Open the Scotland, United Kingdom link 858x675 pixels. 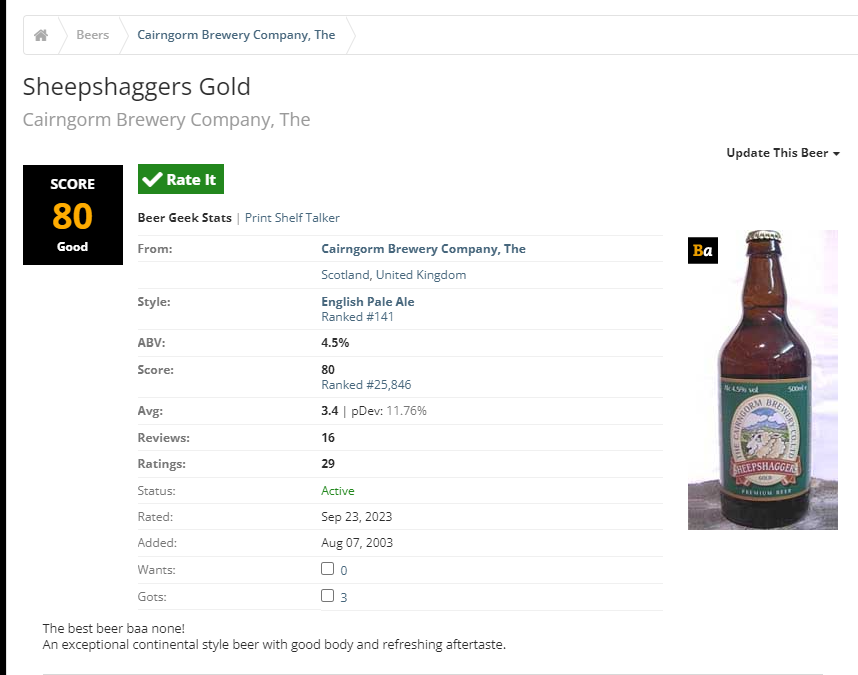tap(393, 275)
